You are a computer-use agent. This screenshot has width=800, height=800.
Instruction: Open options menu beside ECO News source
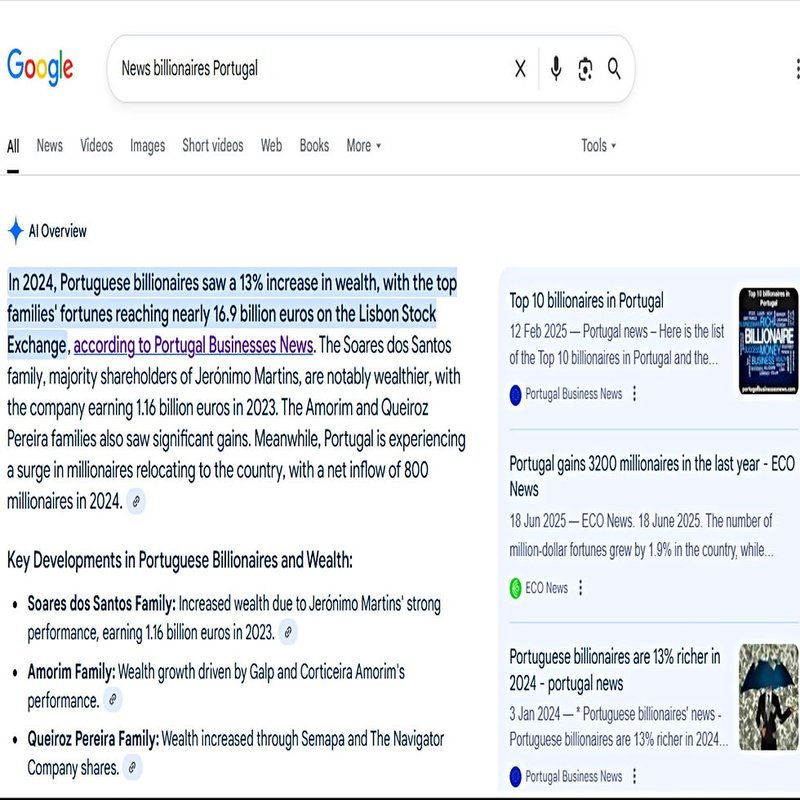[x=580, y=588]
